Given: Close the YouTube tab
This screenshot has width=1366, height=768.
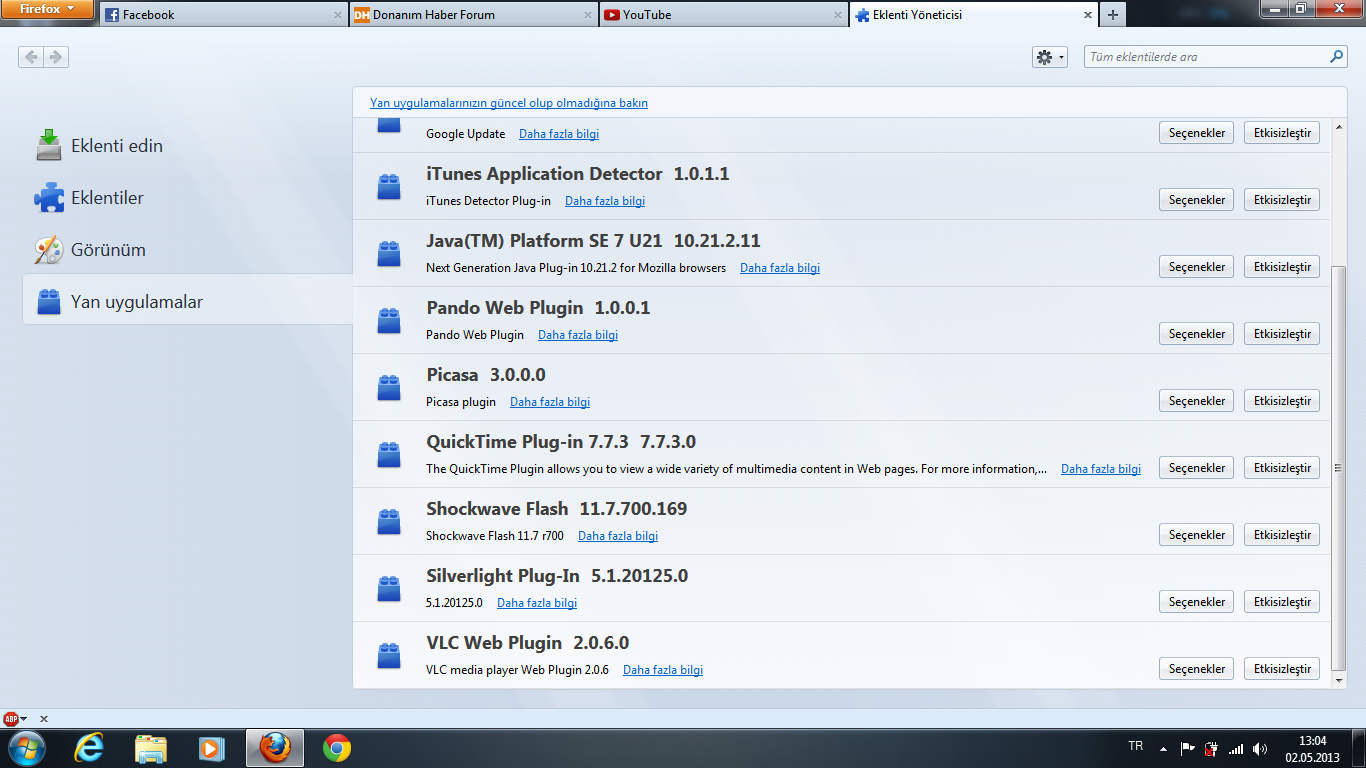Looking at the screenshot, I should [837, 15].
